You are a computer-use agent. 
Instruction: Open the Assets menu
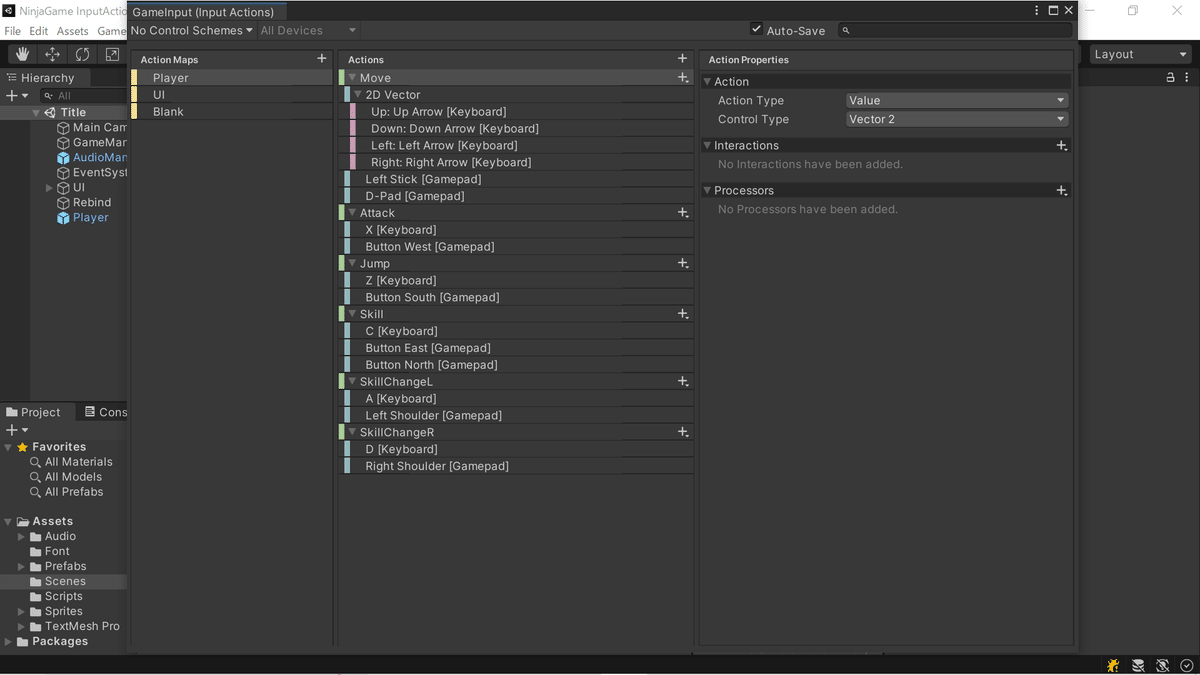coord(72,31)
